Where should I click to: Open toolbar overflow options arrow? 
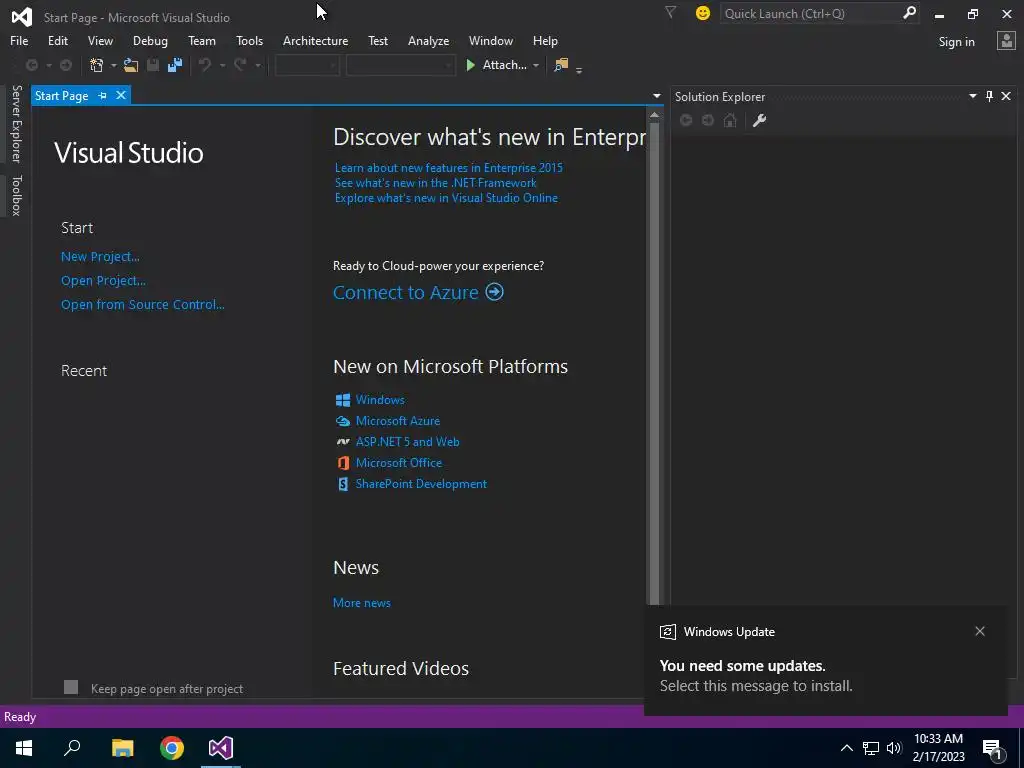pyautogui.click(x=579, y=69)
